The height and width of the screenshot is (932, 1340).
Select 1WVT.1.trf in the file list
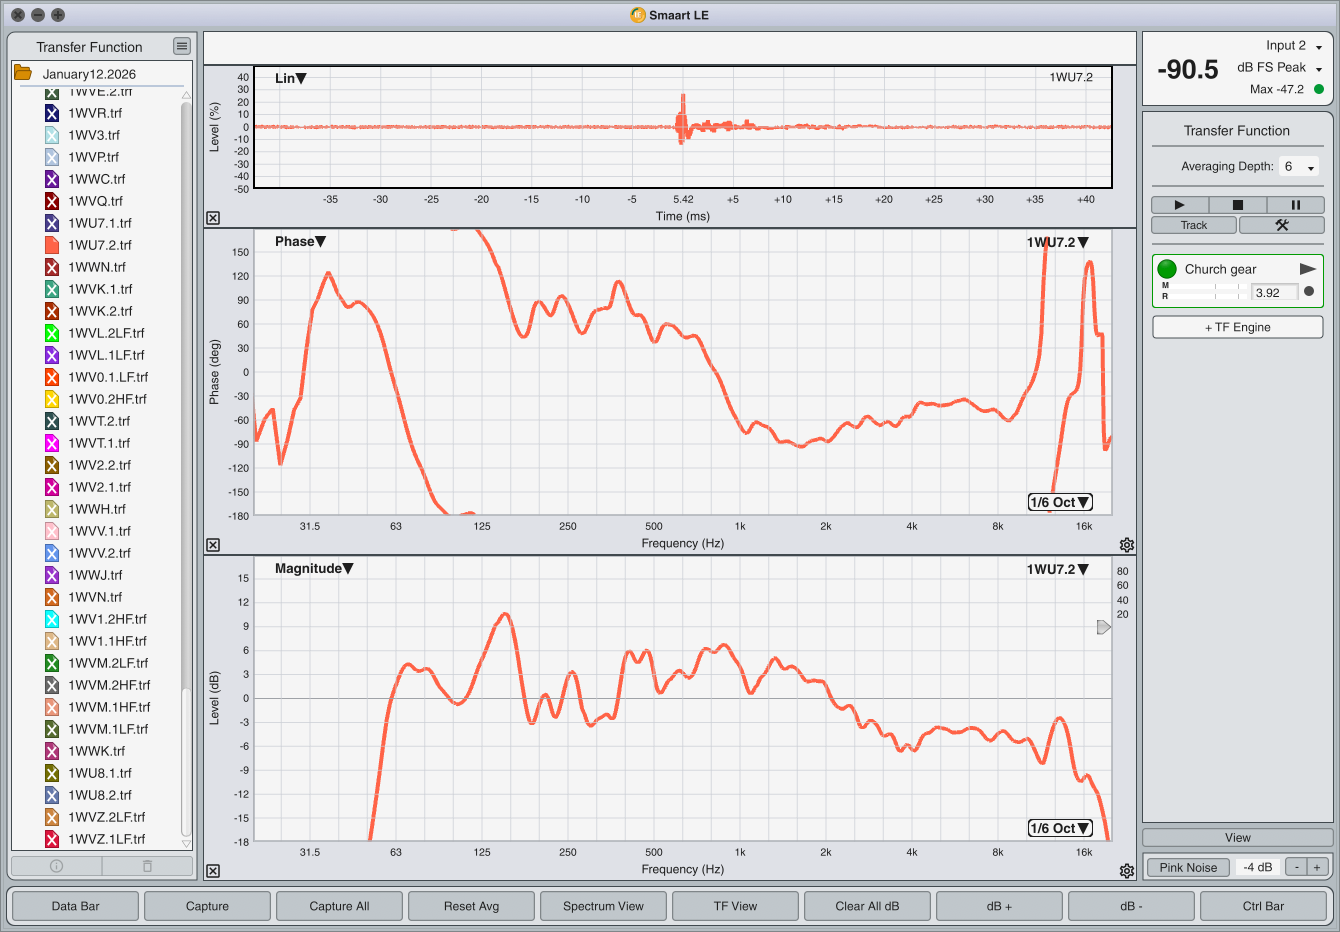99,443
